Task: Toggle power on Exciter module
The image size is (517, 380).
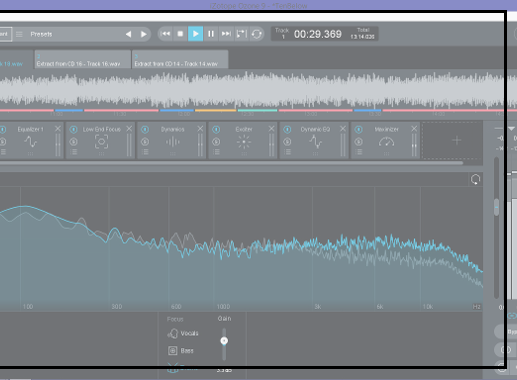Action: (x=216, y=129)
